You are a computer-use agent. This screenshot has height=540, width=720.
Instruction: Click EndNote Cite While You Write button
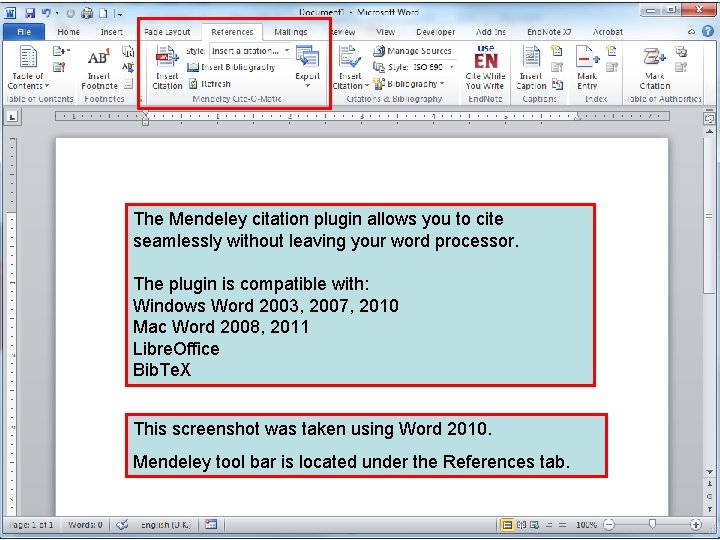(485, 68)
